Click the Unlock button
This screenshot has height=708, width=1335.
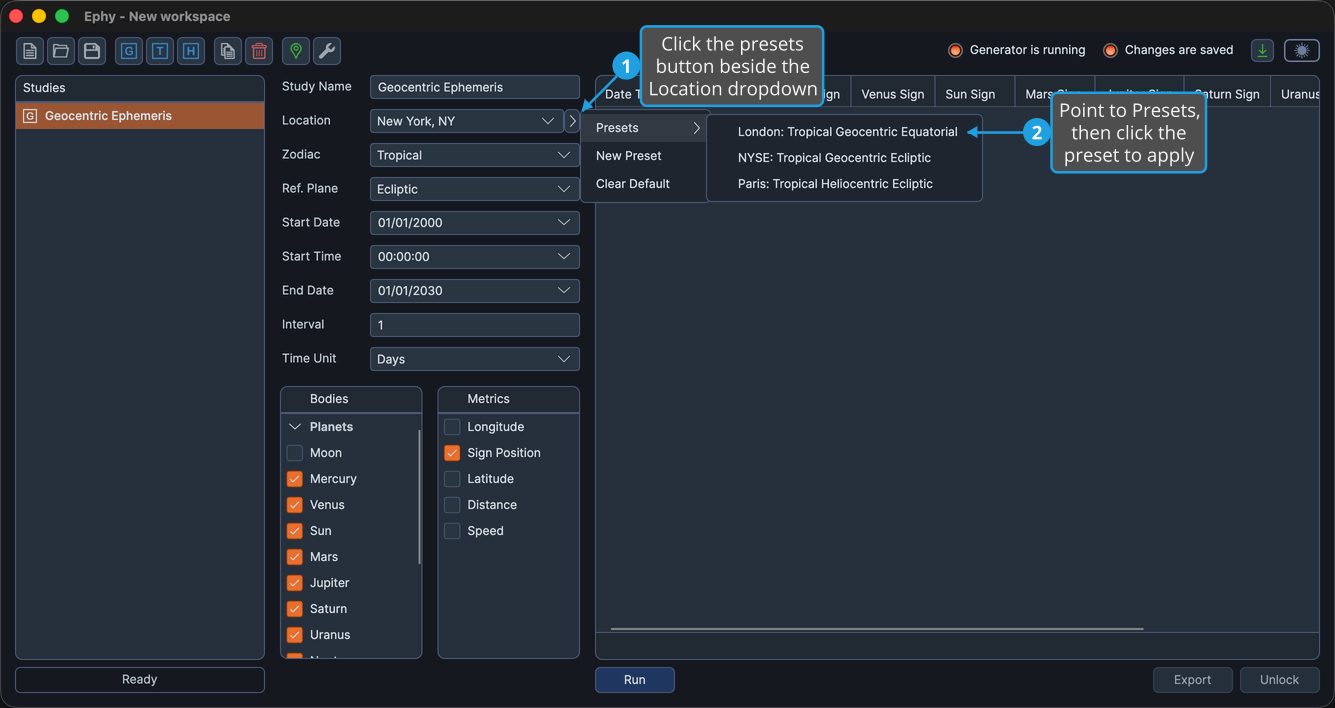[1279, 680]
